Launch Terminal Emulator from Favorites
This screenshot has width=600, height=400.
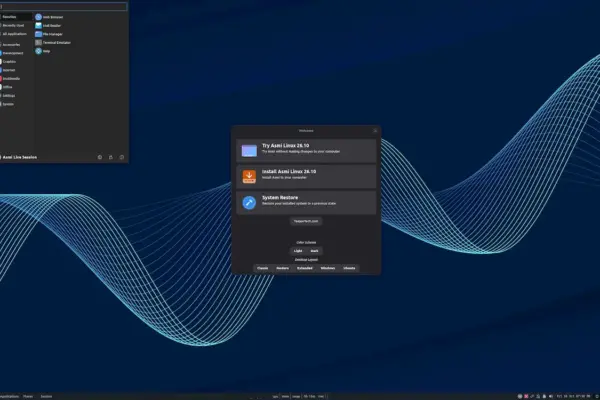53,42
